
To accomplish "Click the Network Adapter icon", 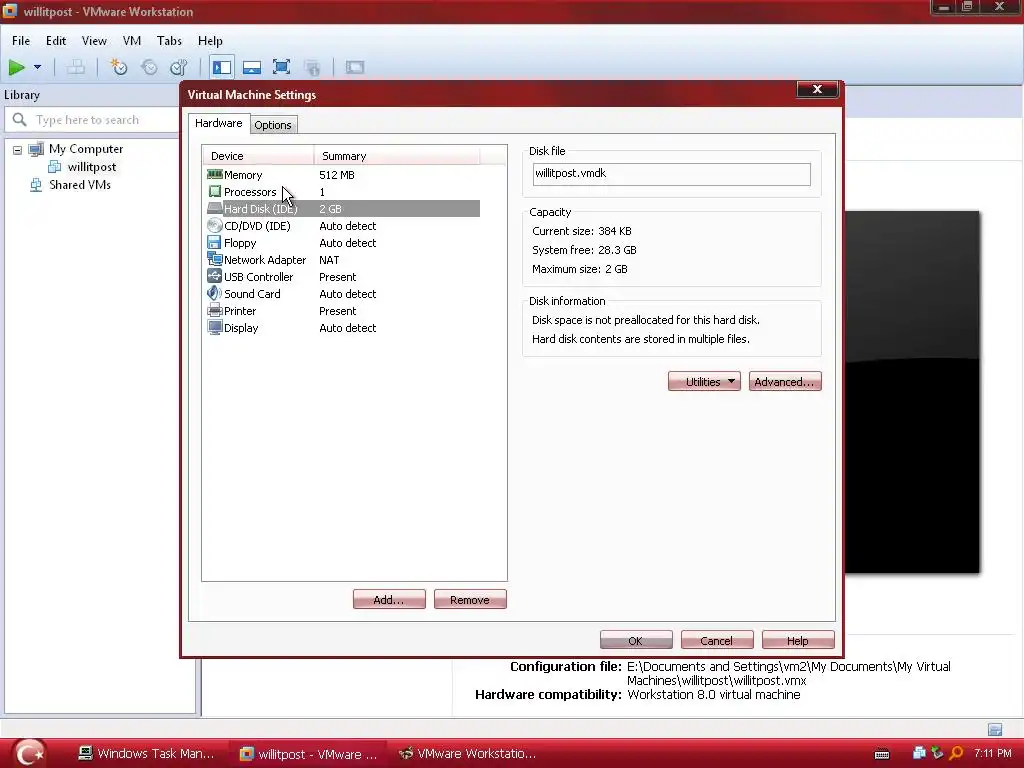I will (x=214, y=259).
